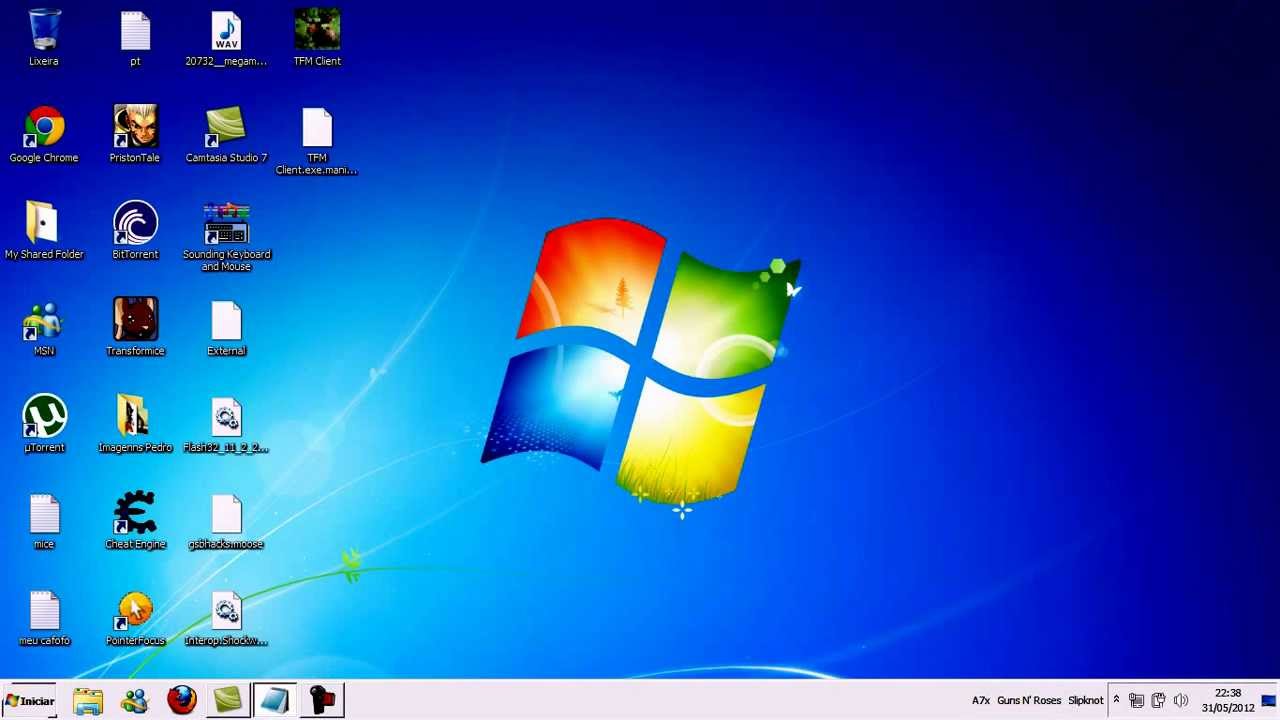This screenshot has height=720, width=1280.
Task: Click the Guns N' Roses toolbar link
Action: tap(1029, 701)
